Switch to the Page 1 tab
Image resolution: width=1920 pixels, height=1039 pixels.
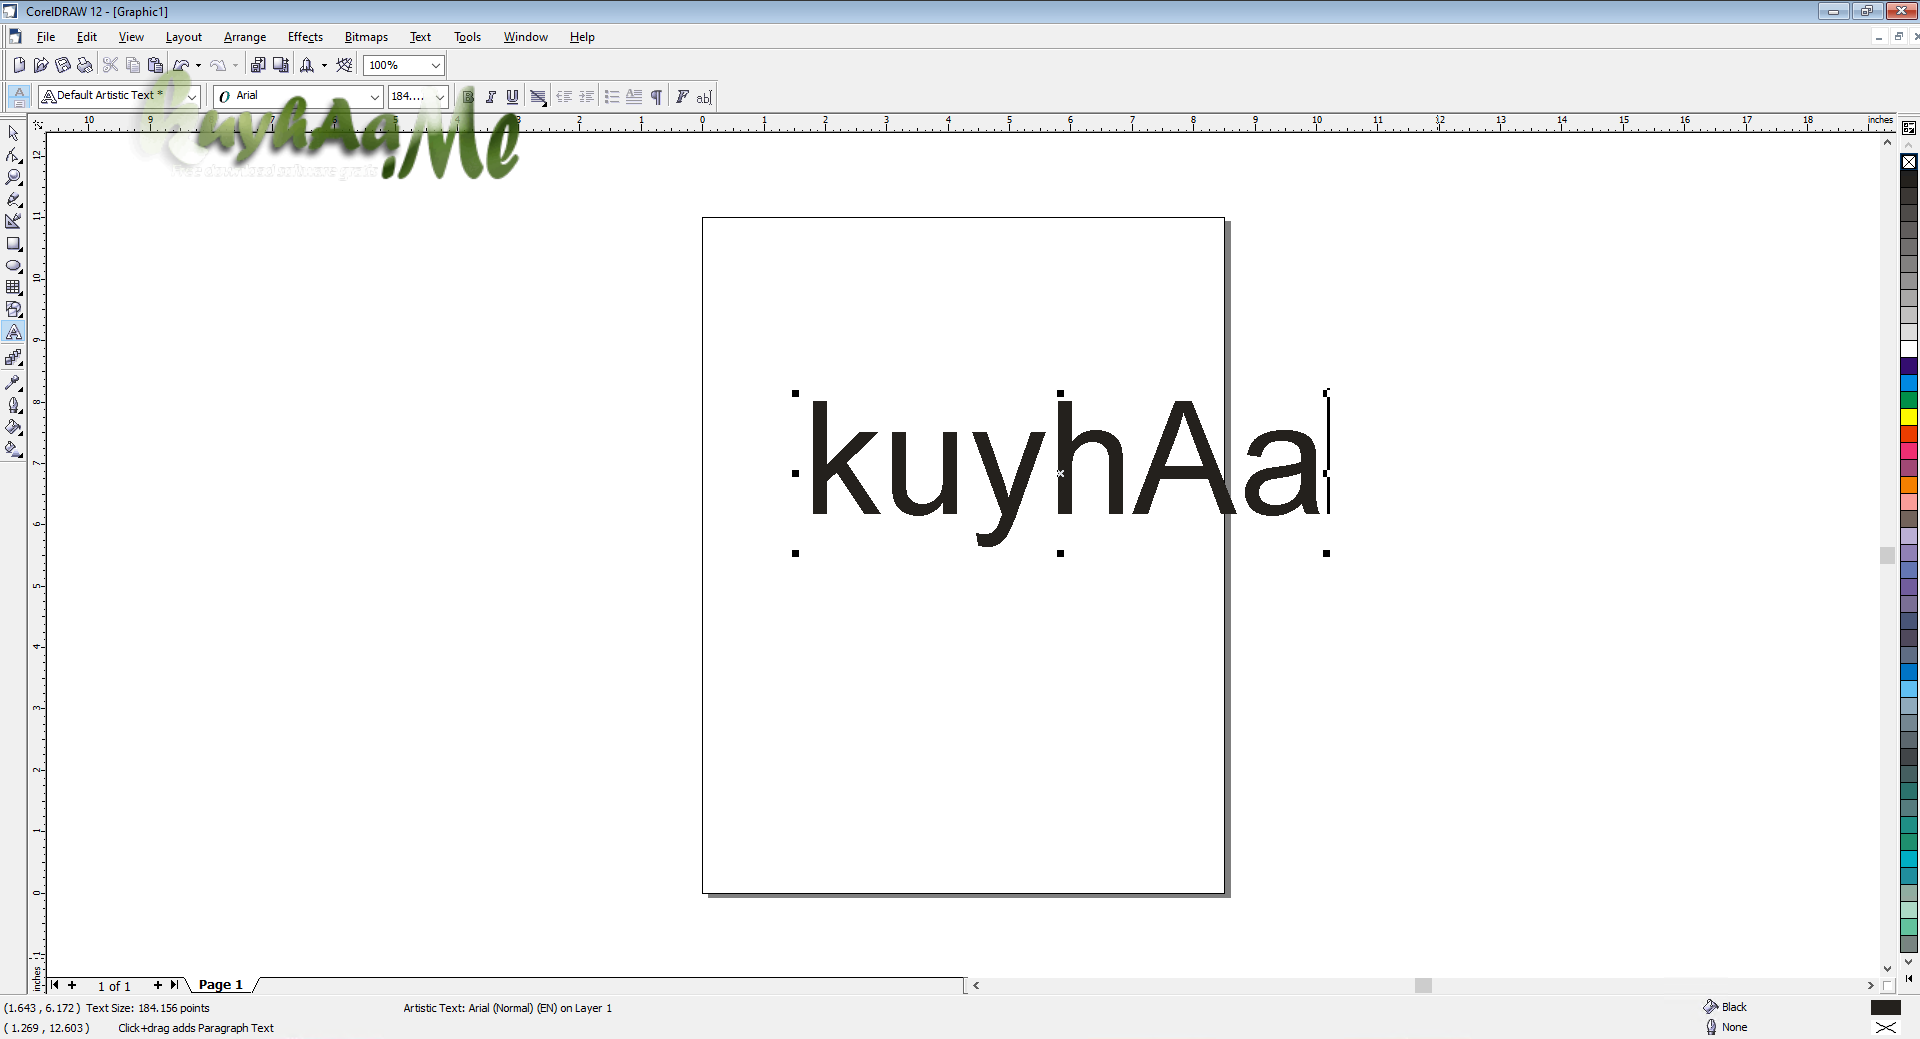(x=220, y=985)
